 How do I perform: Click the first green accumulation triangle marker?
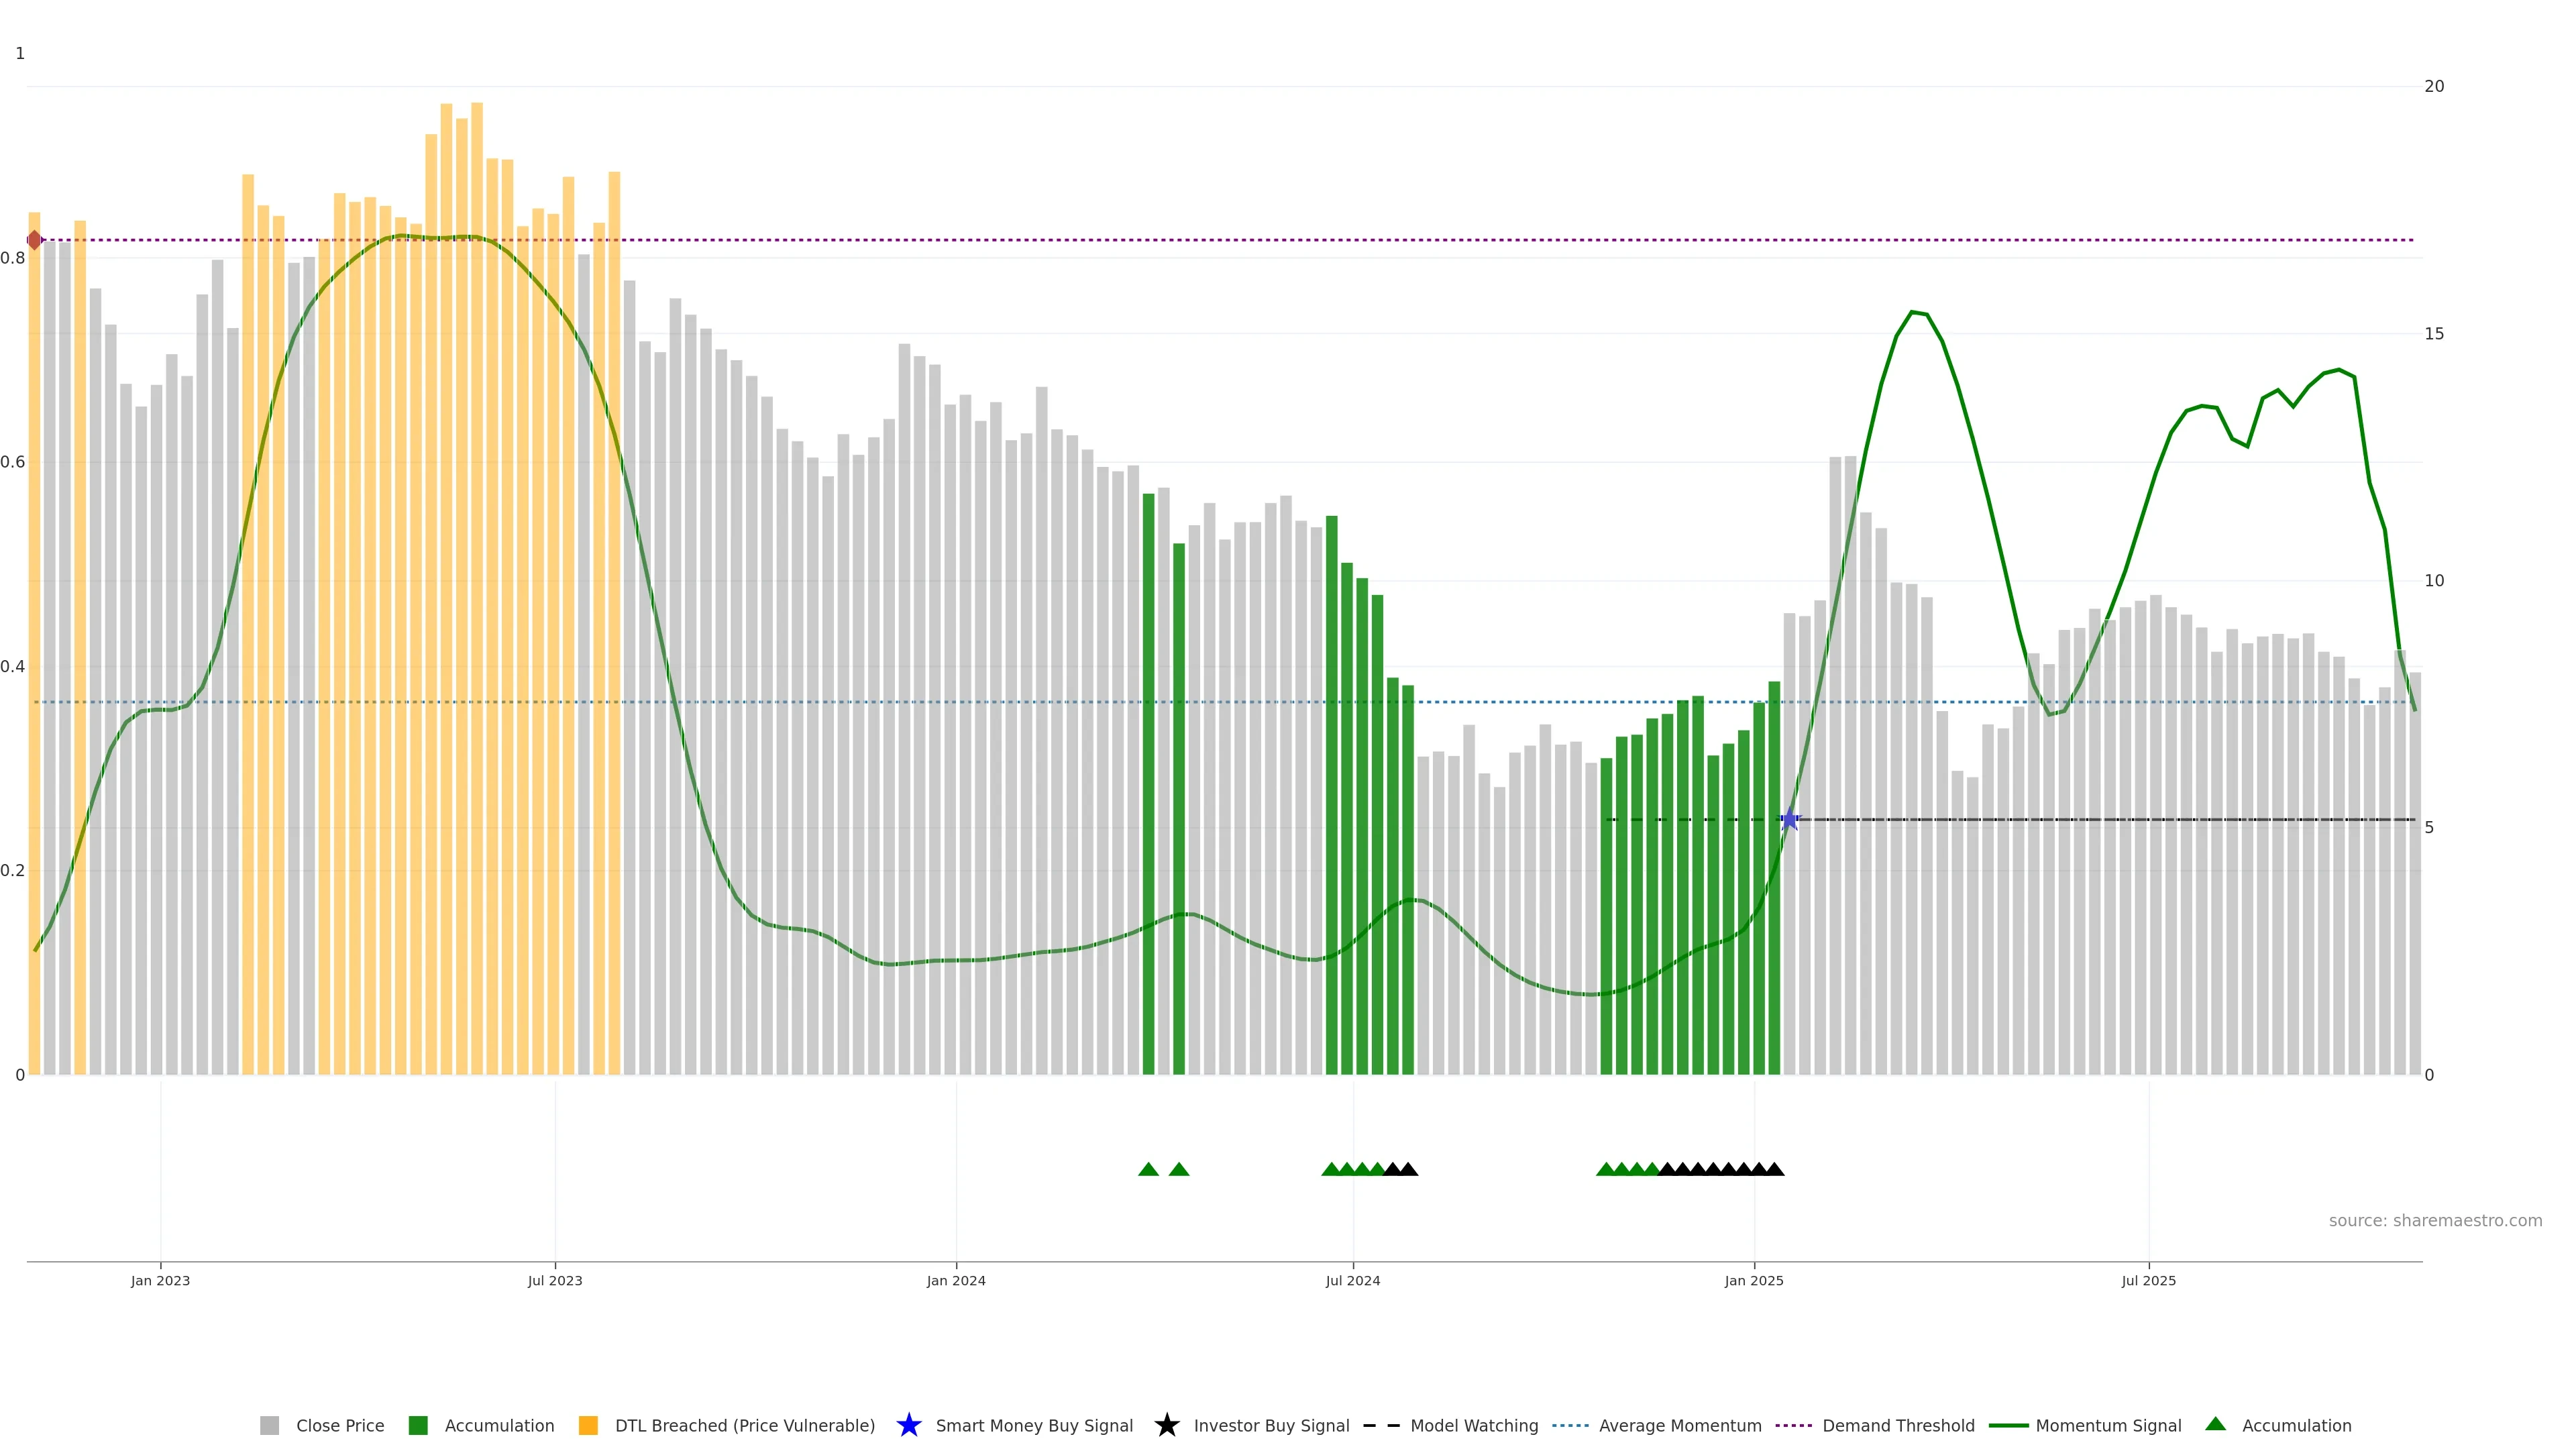click(1148, 1169)
